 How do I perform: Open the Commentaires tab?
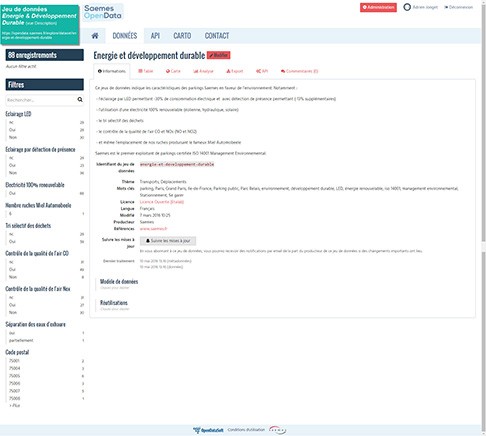pos(299,71)
